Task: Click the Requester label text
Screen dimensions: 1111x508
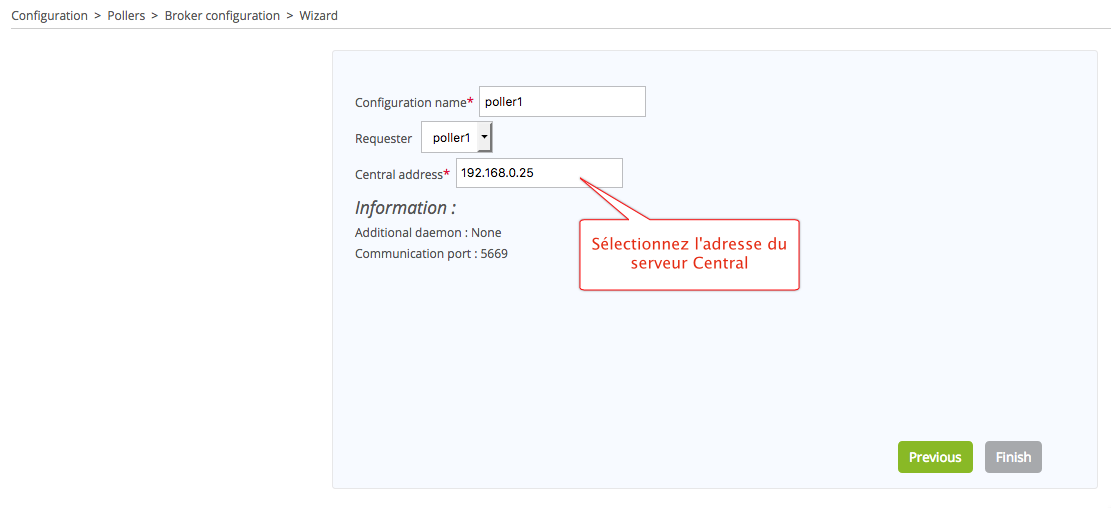Action: click(383, 139)
